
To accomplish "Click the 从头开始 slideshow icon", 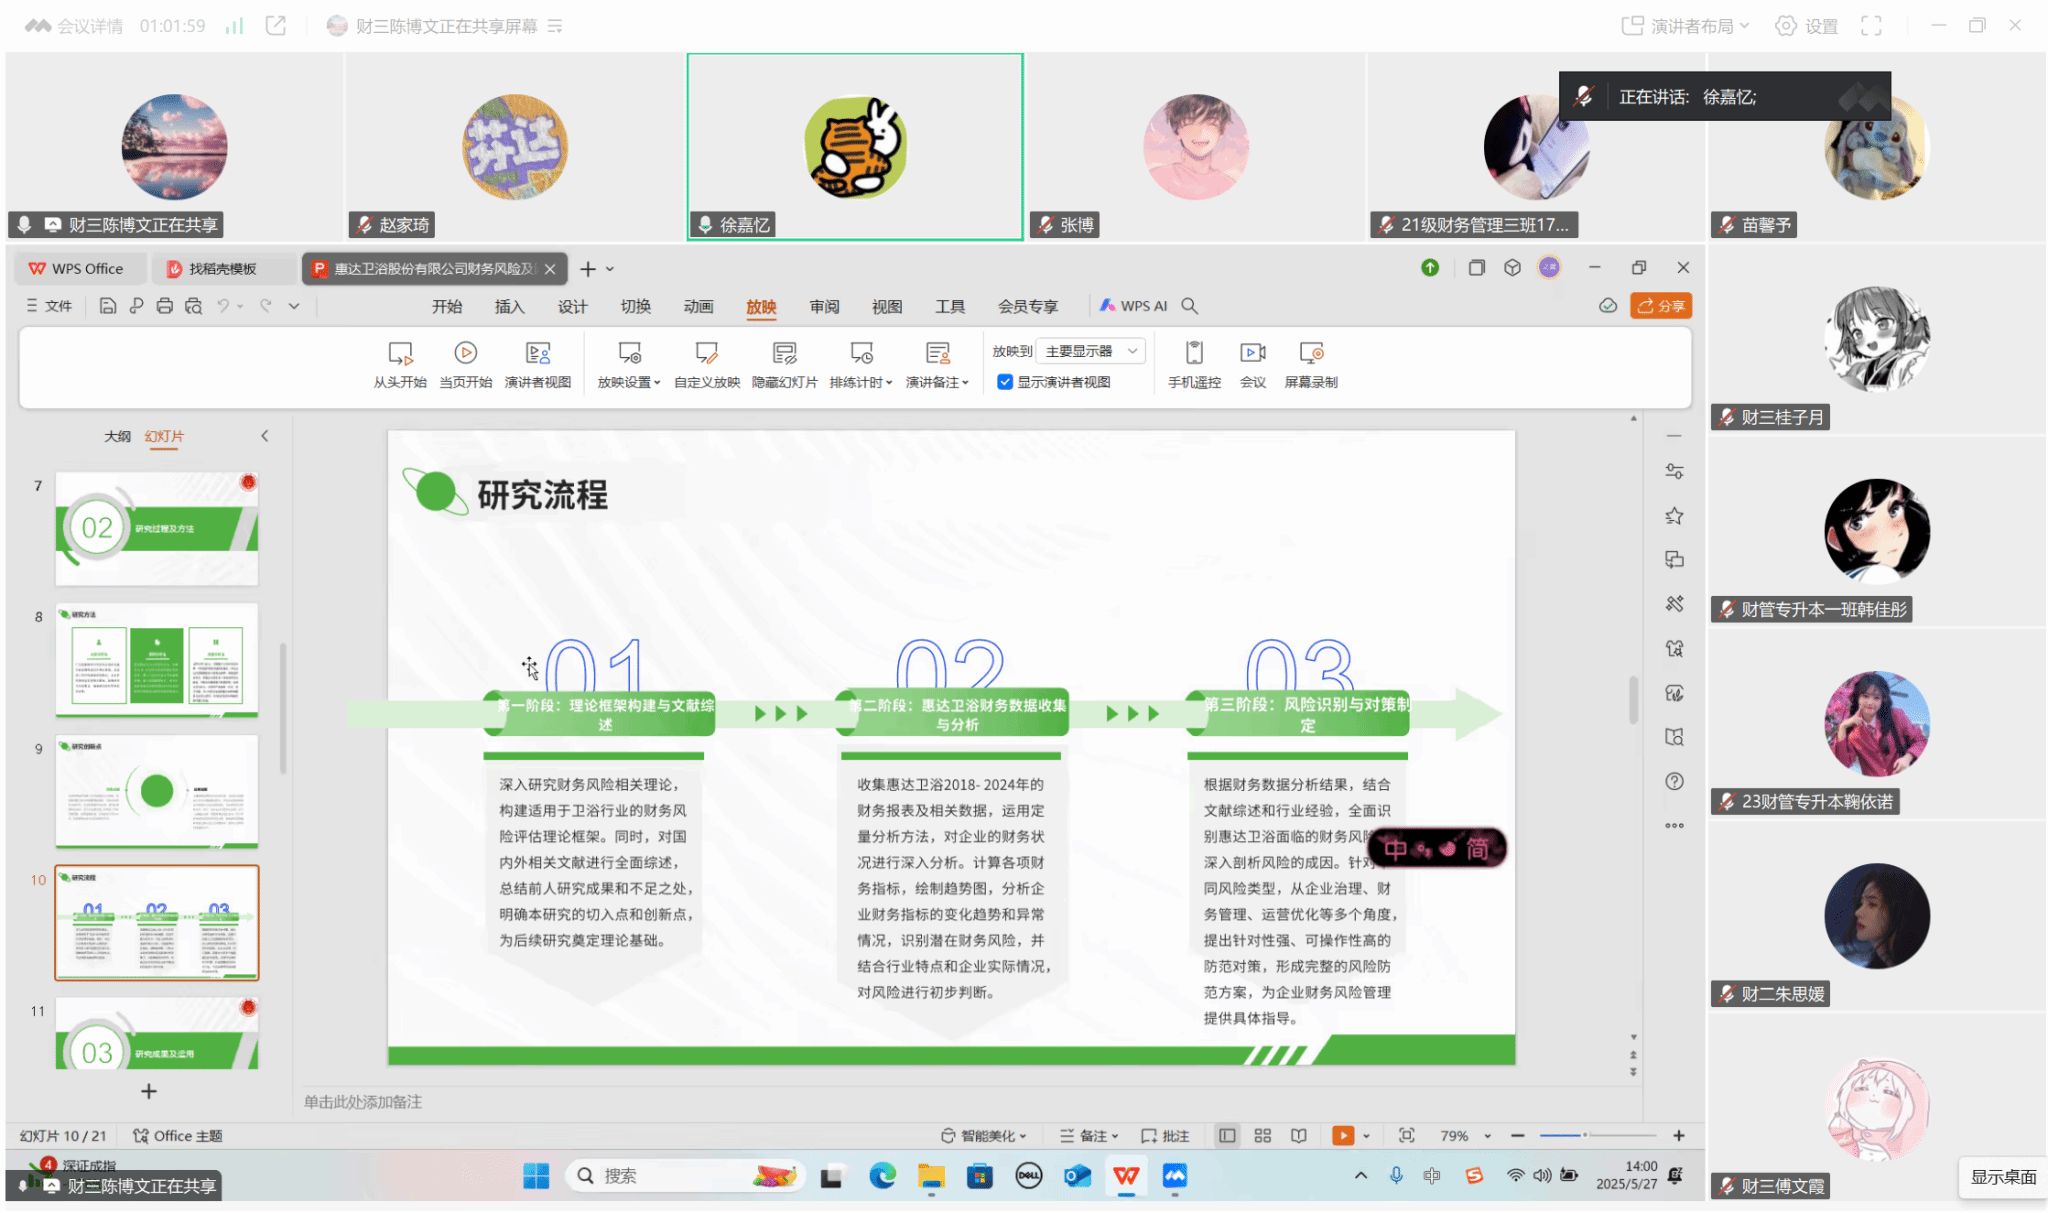I will (x=399, y=354).
